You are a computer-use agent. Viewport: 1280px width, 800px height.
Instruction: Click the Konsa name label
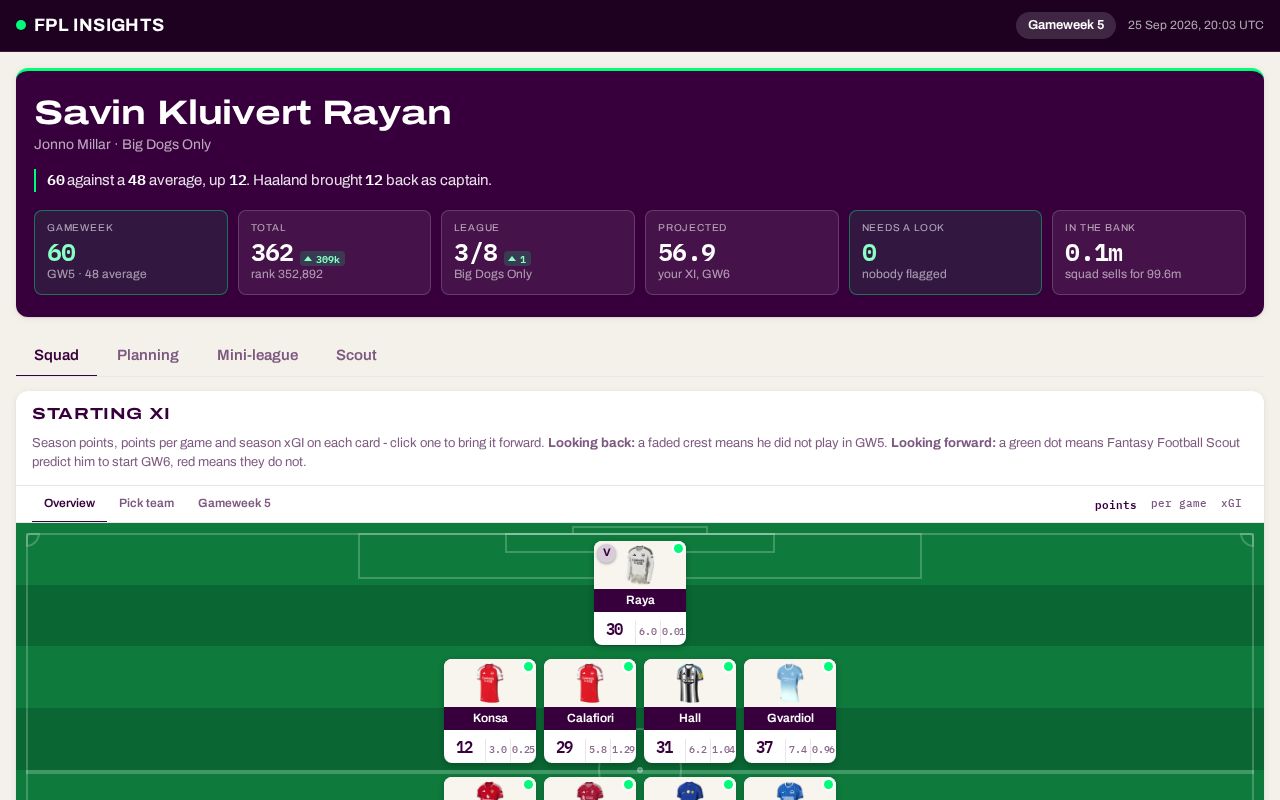pyautogui.click(x=490, y=718)
